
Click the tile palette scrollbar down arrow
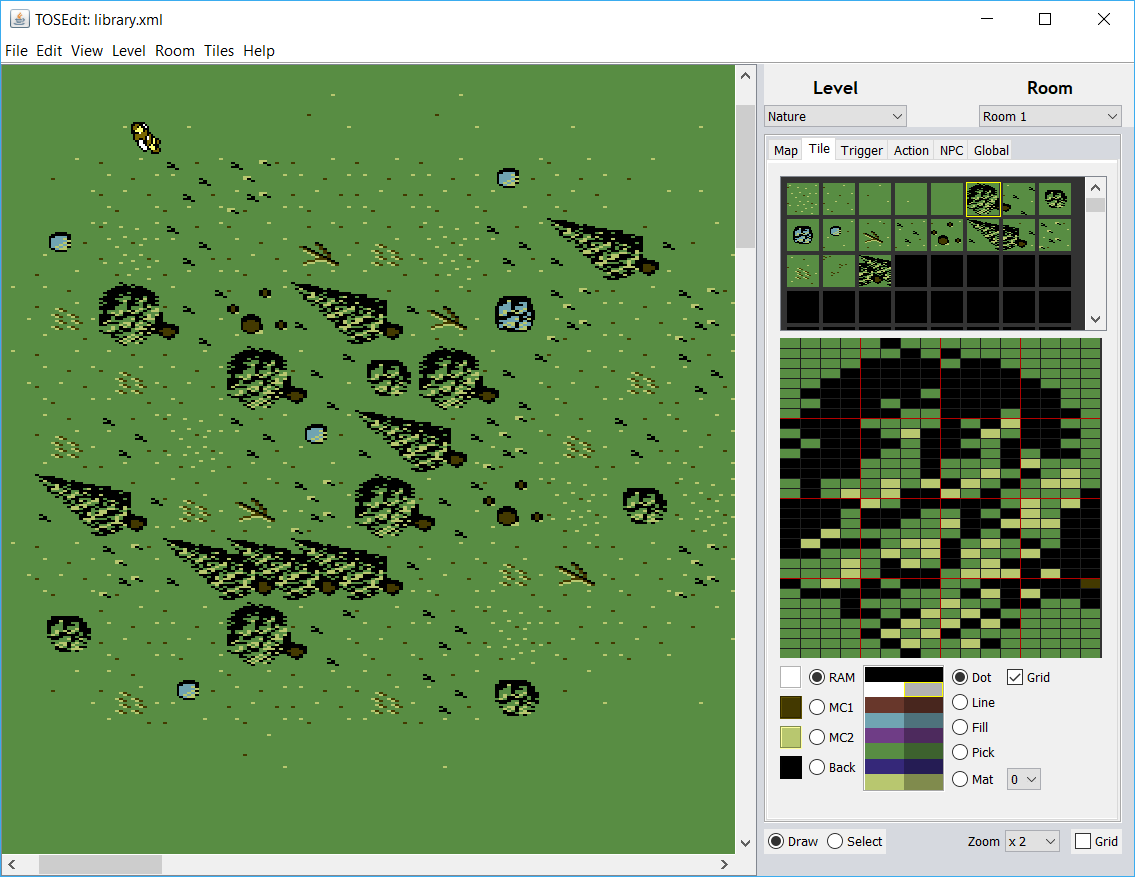[x=1095, y=319]
